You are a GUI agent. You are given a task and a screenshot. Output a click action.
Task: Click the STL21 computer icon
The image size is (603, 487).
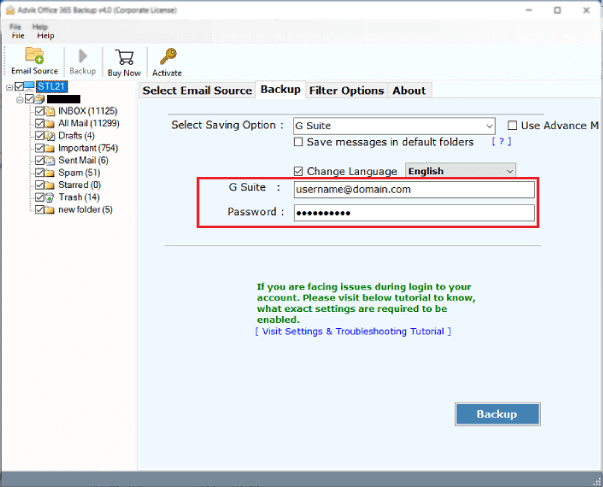[x=30, y=86]
